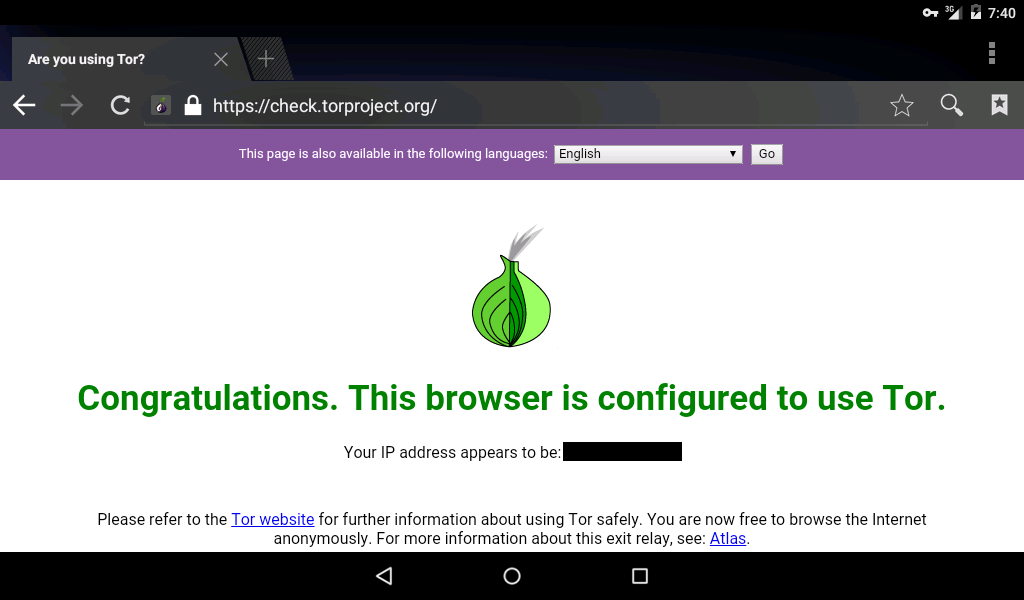Open the three-dot overflow menu

991,53
